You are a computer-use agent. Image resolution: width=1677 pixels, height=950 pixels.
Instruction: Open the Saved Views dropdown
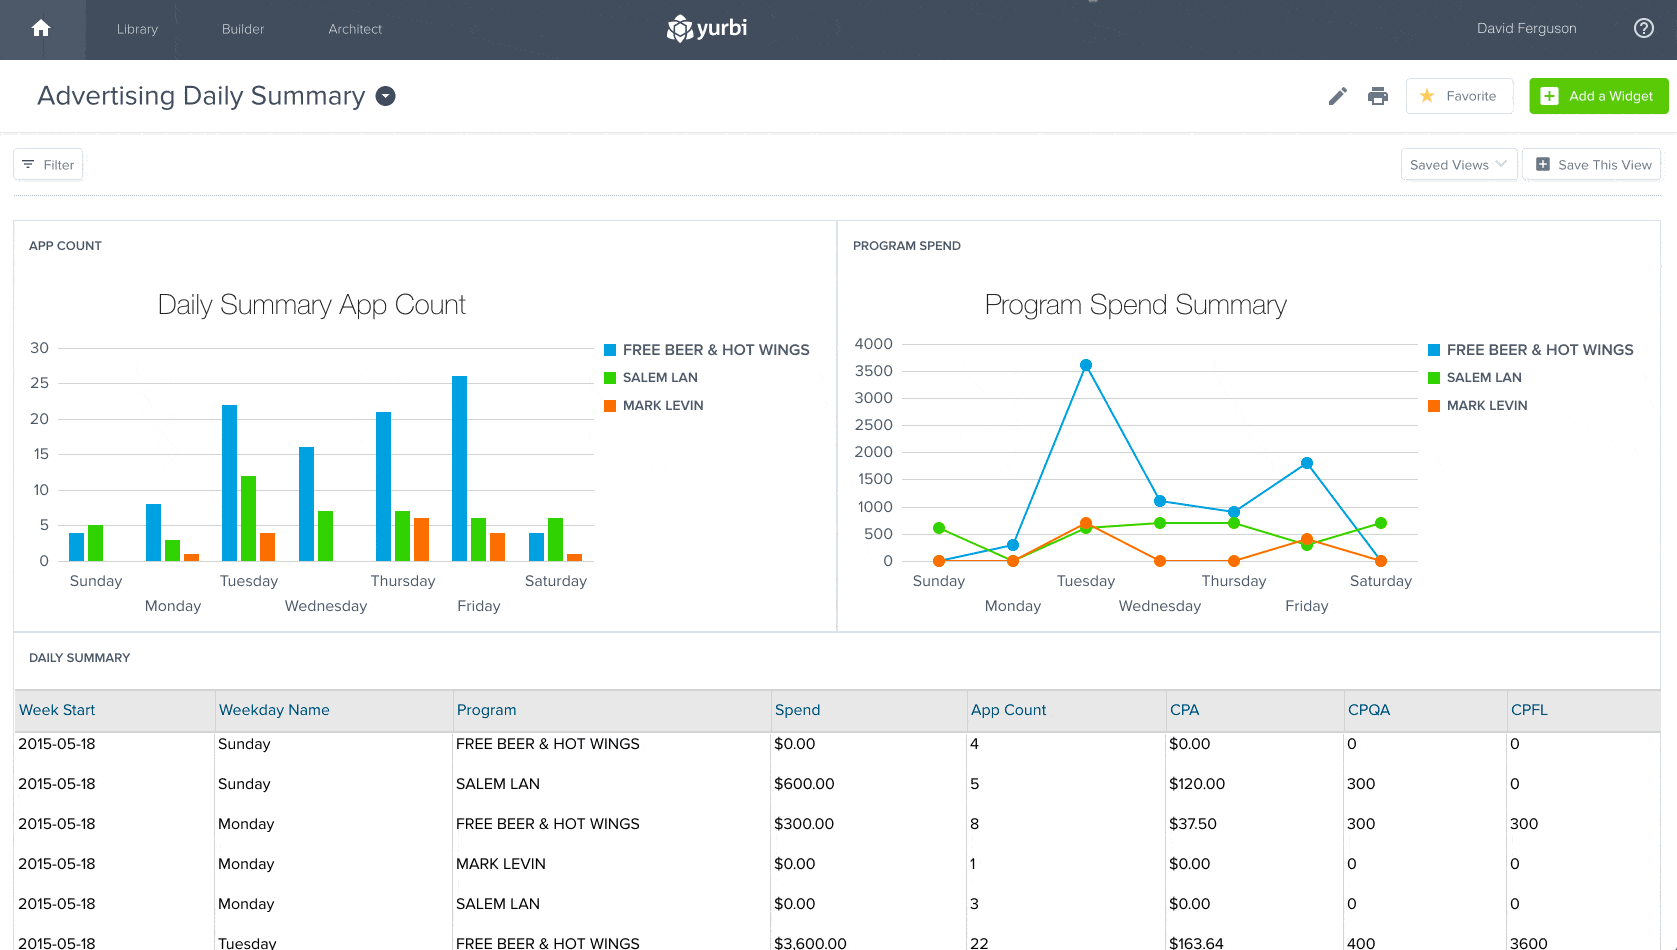coord(1457,164)
